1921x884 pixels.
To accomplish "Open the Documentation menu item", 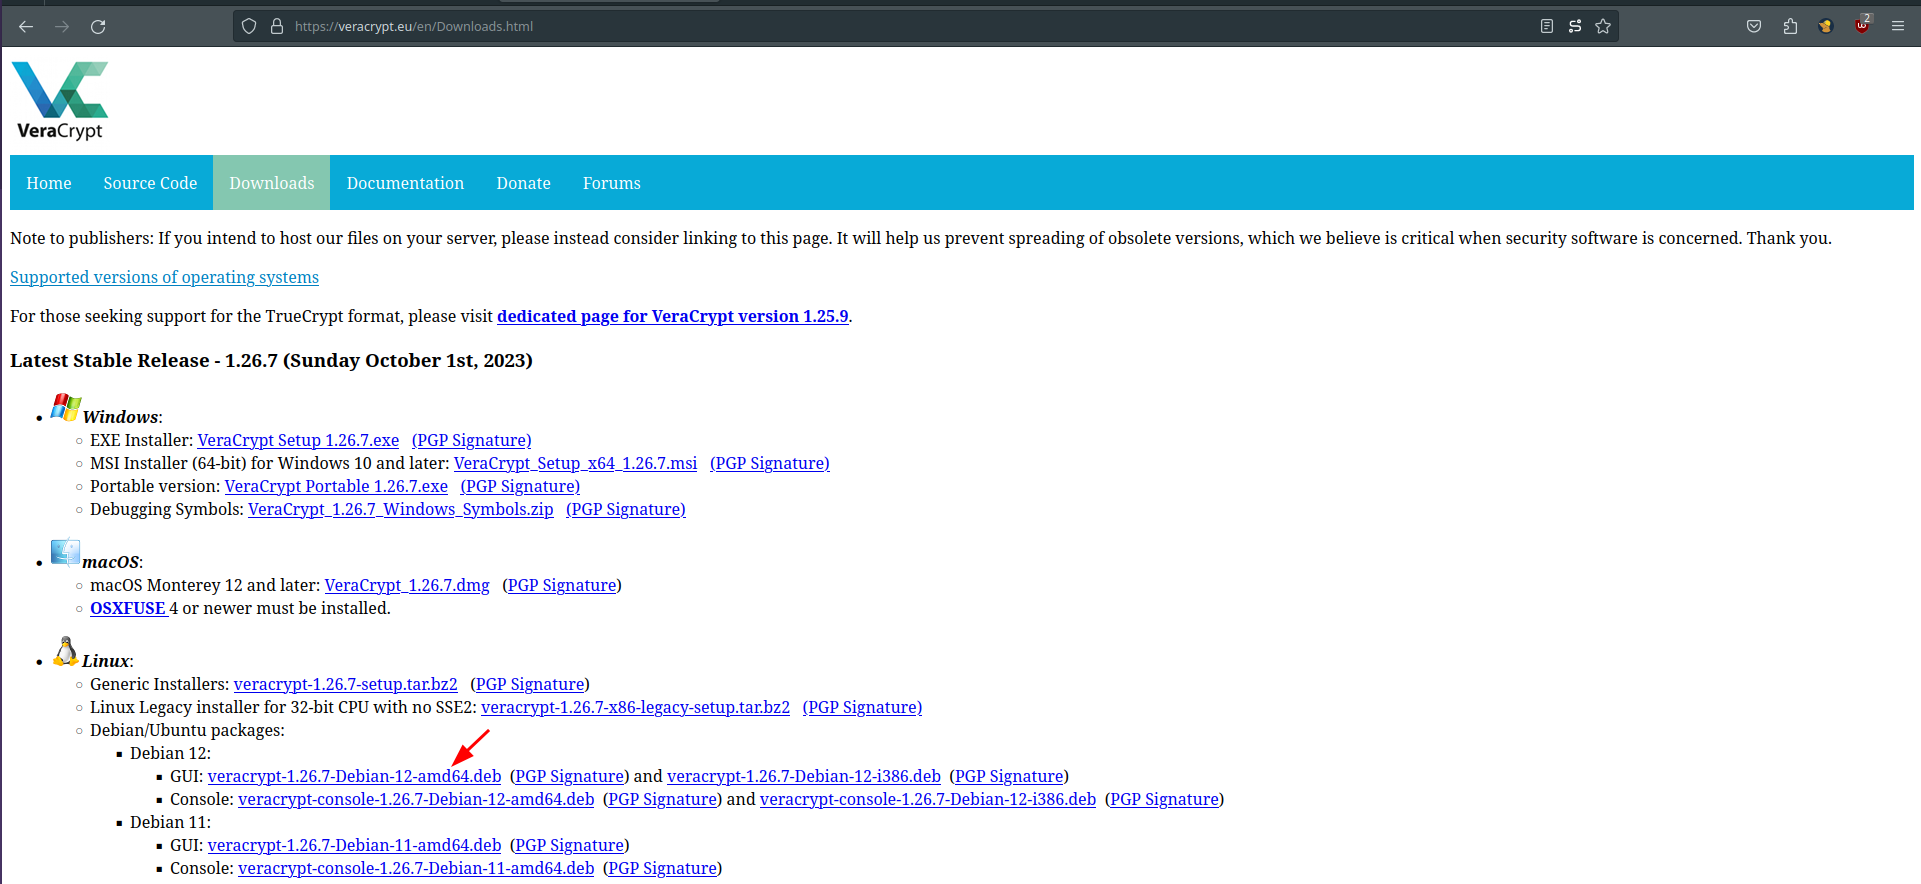I will pos(405,183).
